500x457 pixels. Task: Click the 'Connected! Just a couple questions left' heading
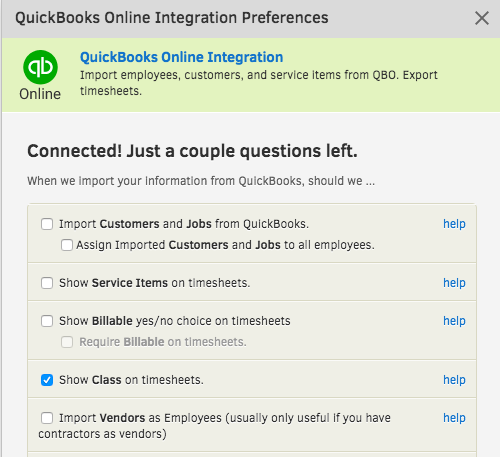(x=192, y=151)
